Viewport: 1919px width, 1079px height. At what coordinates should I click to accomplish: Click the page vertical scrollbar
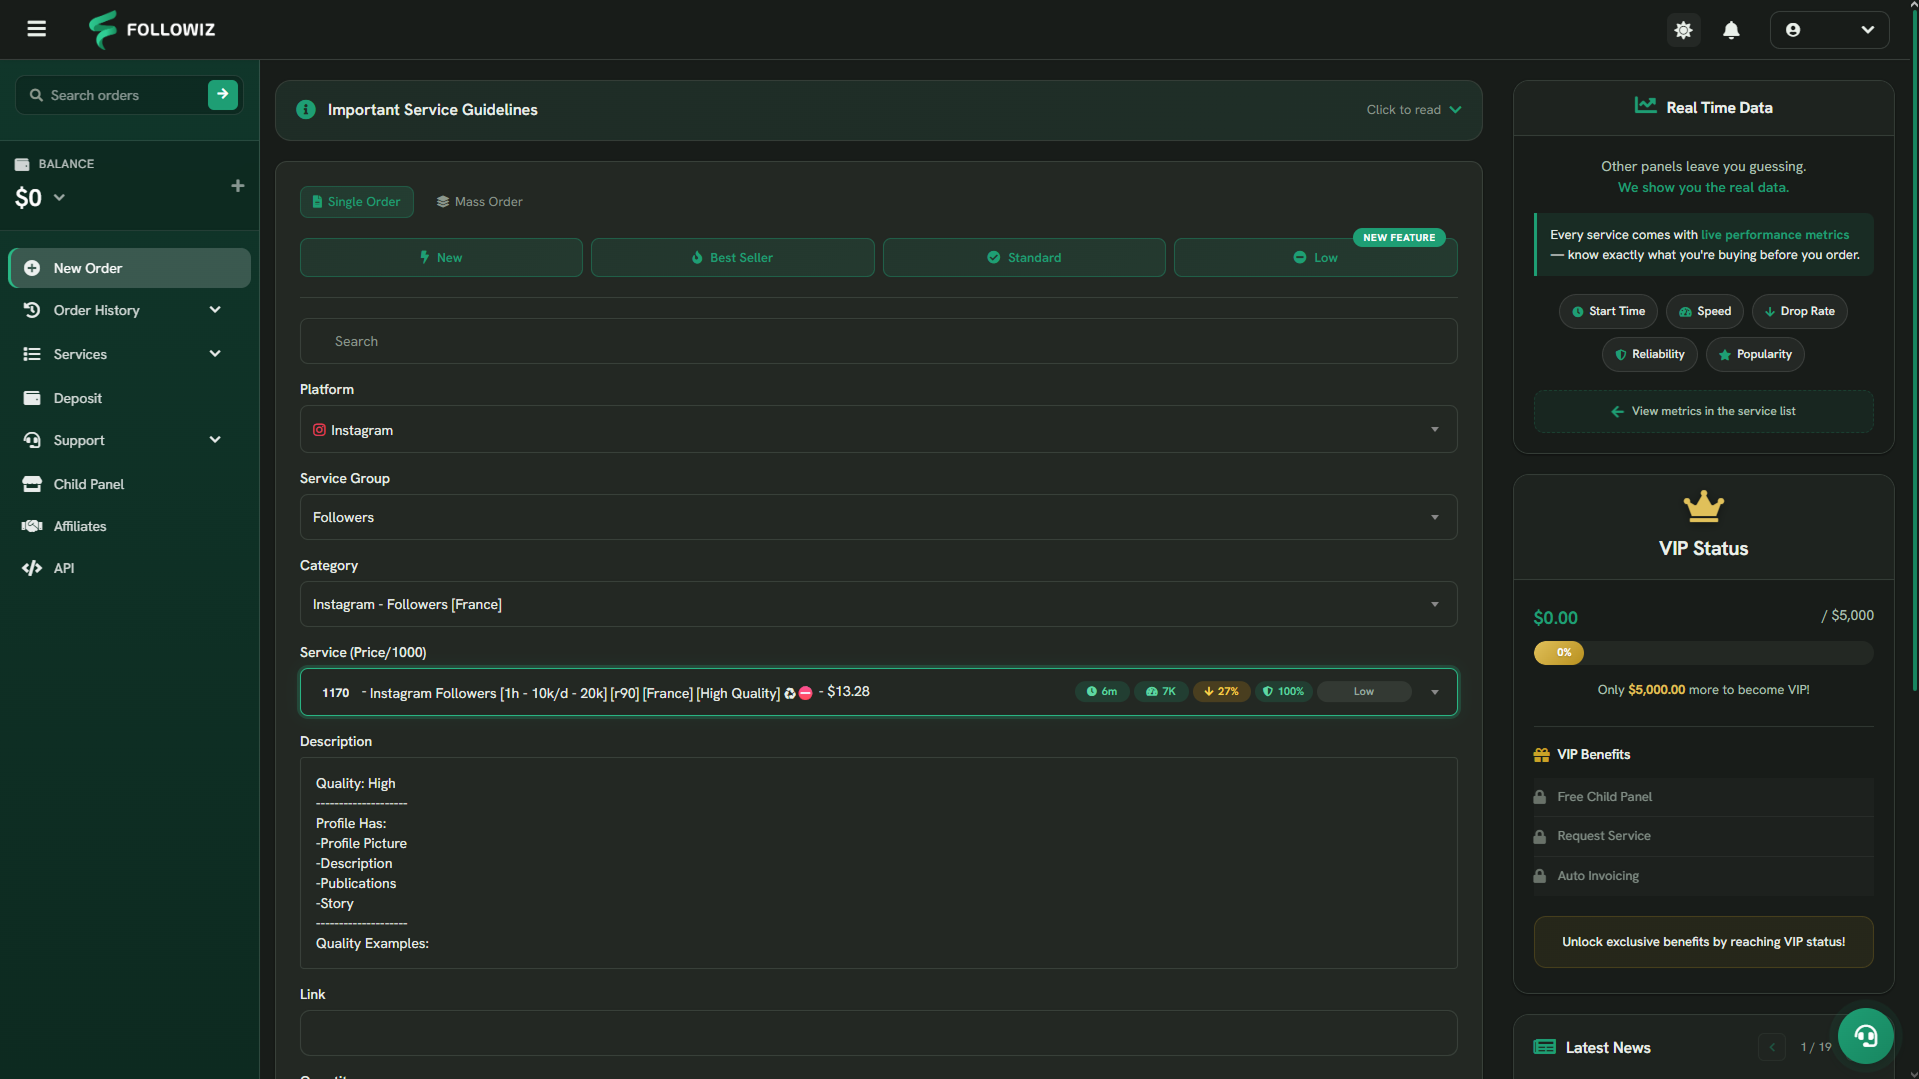(x=1914, y=350)
